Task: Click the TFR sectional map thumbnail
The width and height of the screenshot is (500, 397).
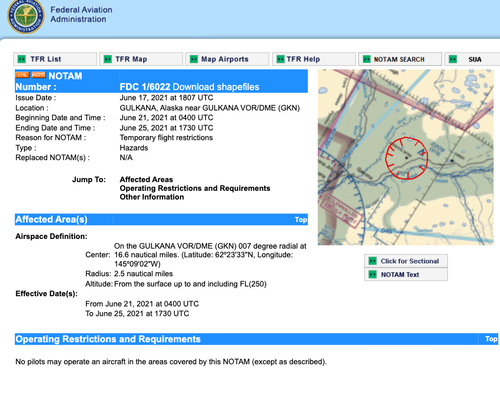Action: (406, 157)
